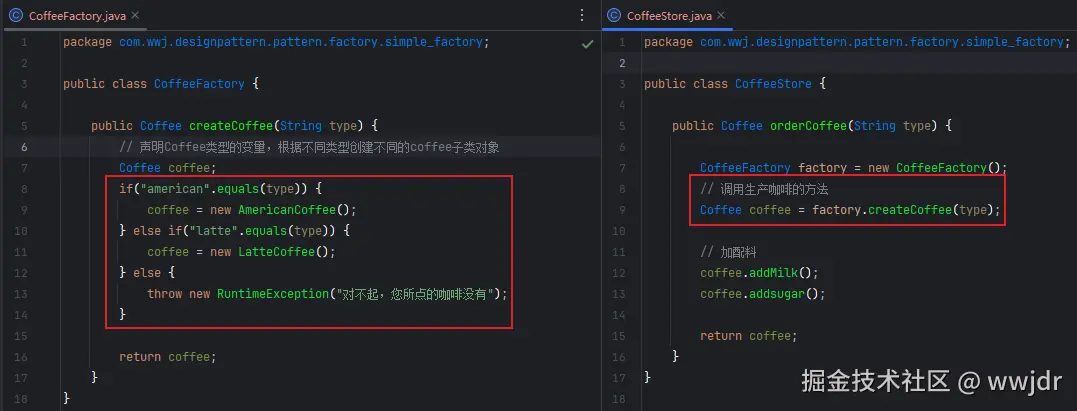The height and width of the screenshot is (411, 1077).
Task: Click 'return coffee;' in CoffeeFactory.java
Action: tap(168, 357)
